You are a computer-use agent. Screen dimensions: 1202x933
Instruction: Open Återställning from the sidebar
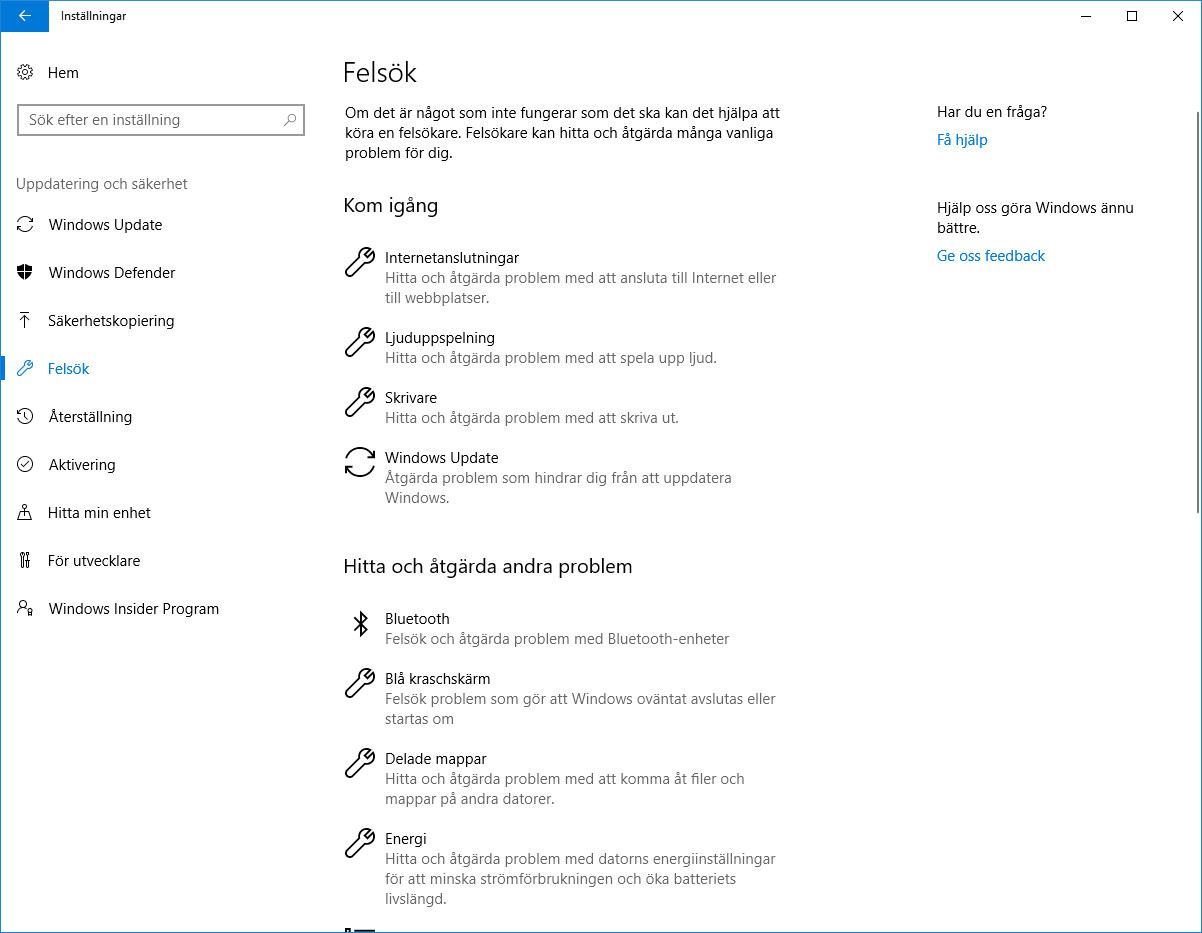[91, 416]
